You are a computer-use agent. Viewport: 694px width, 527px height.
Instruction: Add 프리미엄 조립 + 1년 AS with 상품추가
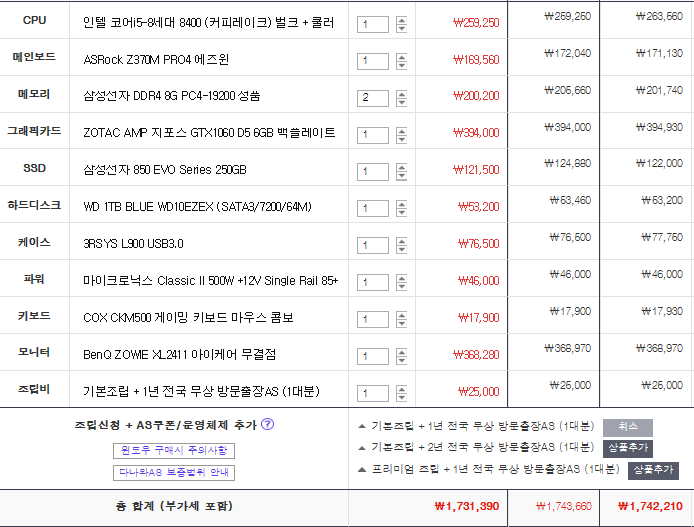pos(653,470)
